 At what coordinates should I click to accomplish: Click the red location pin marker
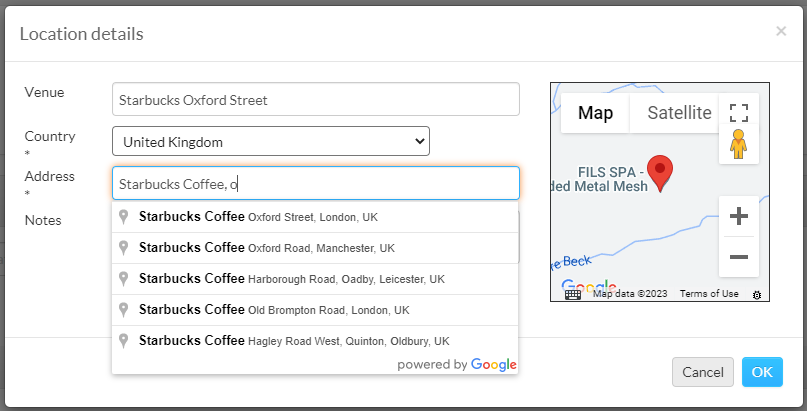coord(660,173)
